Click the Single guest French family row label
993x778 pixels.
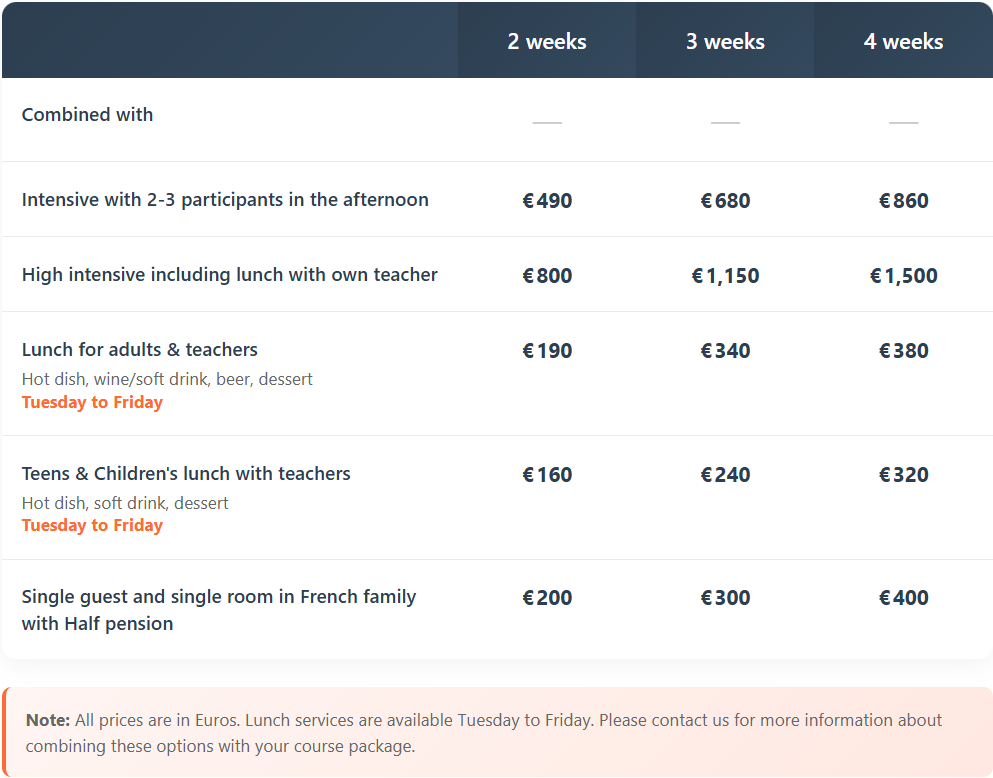tap(219, 610)
